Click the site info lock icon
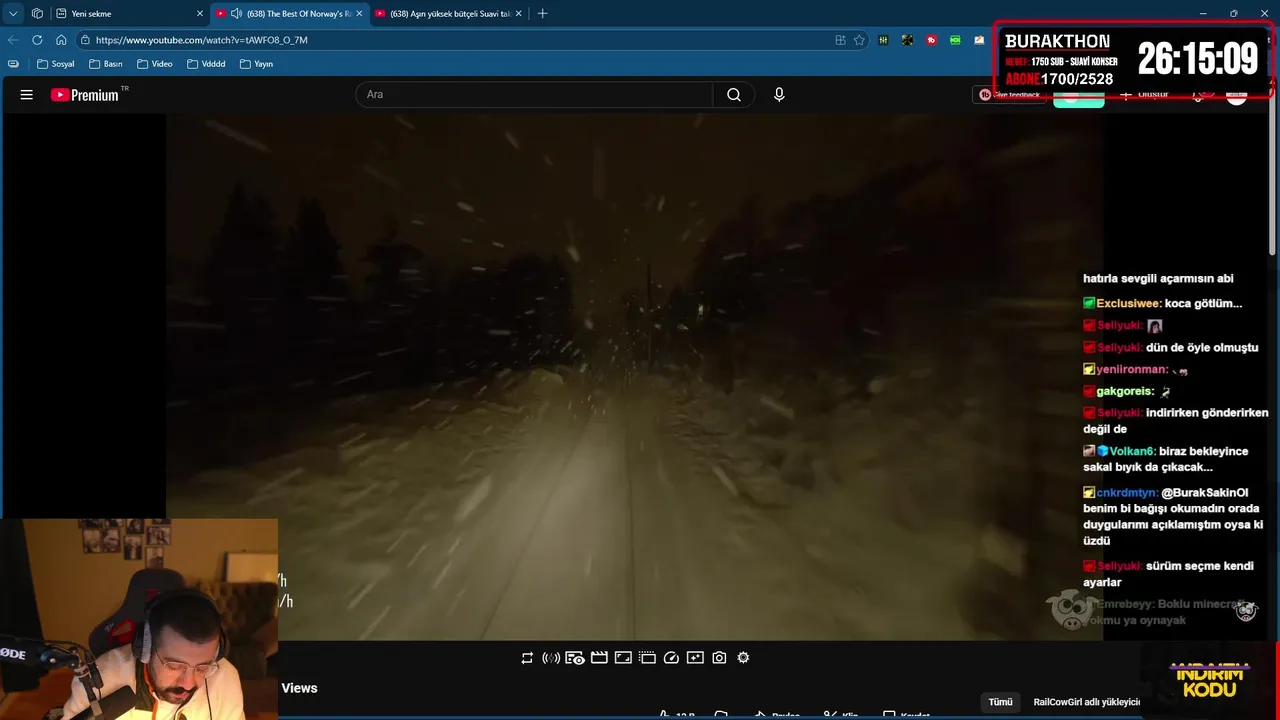The width and height of the screenshot is (1280, 720). click(x=85, y=40)
